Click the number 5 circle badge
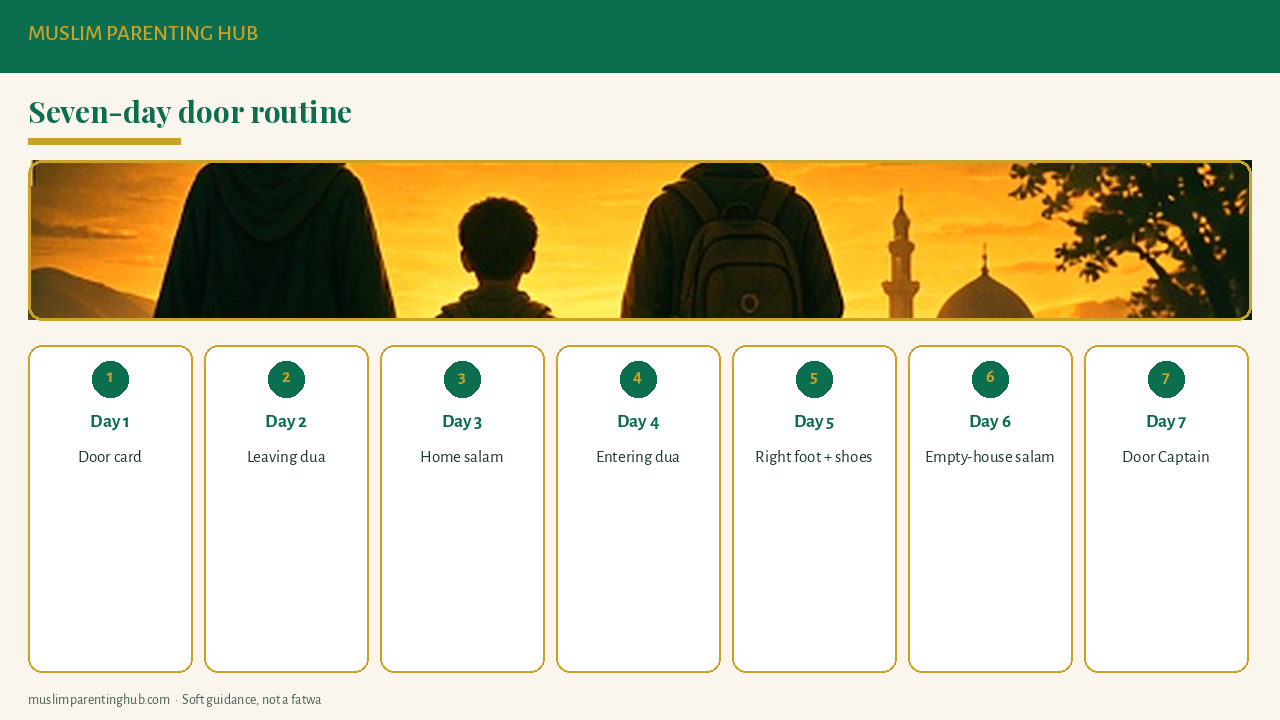Screen dimensions: 1280x720 [814, 379]
